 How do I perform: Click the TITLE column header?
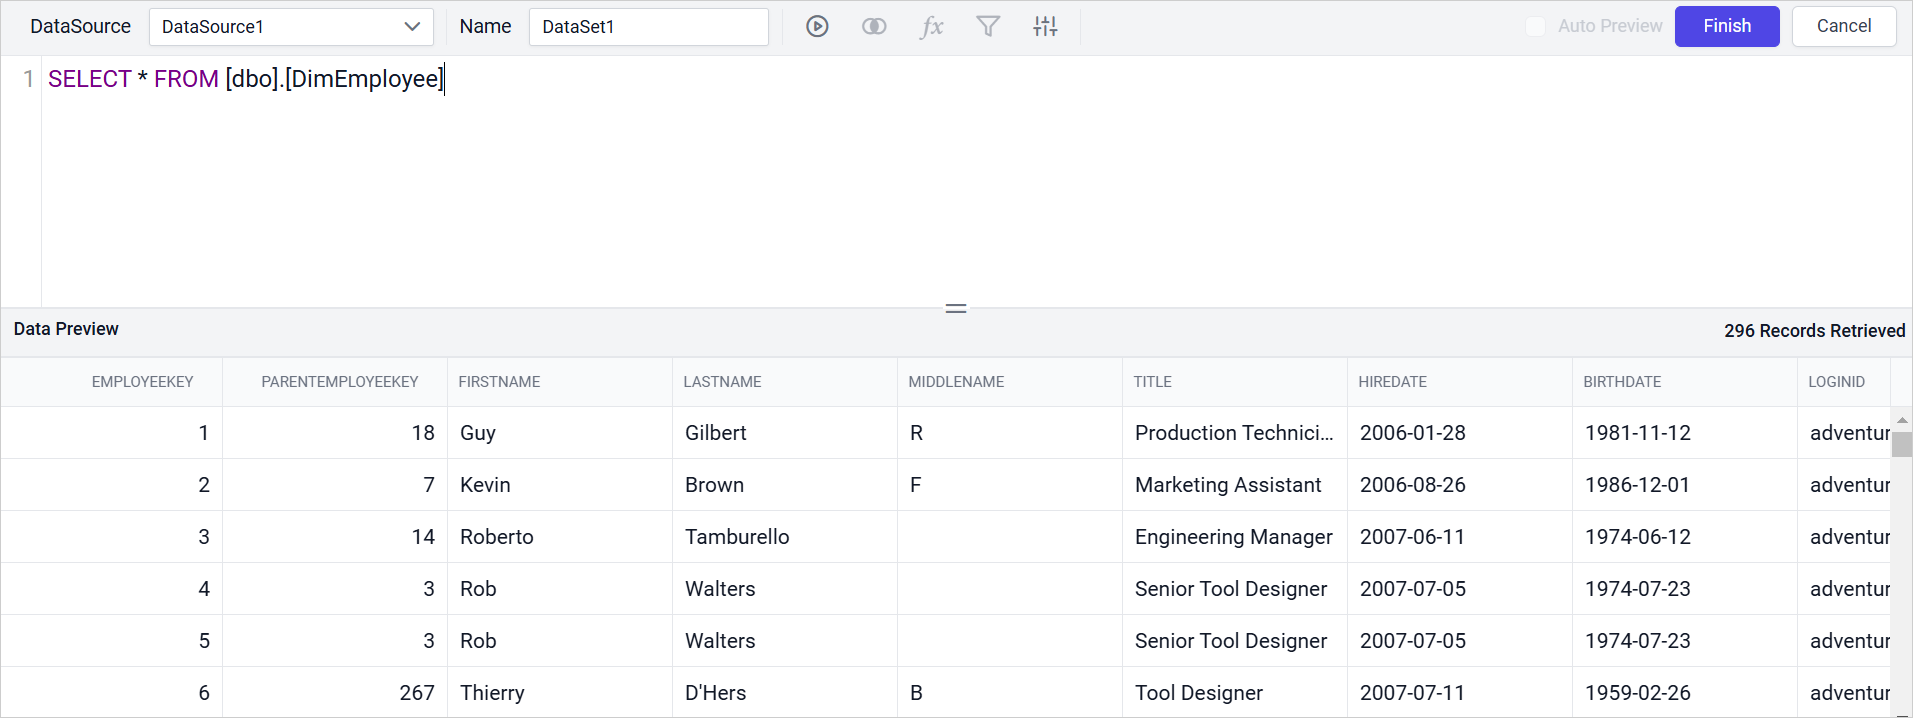[x=1152, y=382]
